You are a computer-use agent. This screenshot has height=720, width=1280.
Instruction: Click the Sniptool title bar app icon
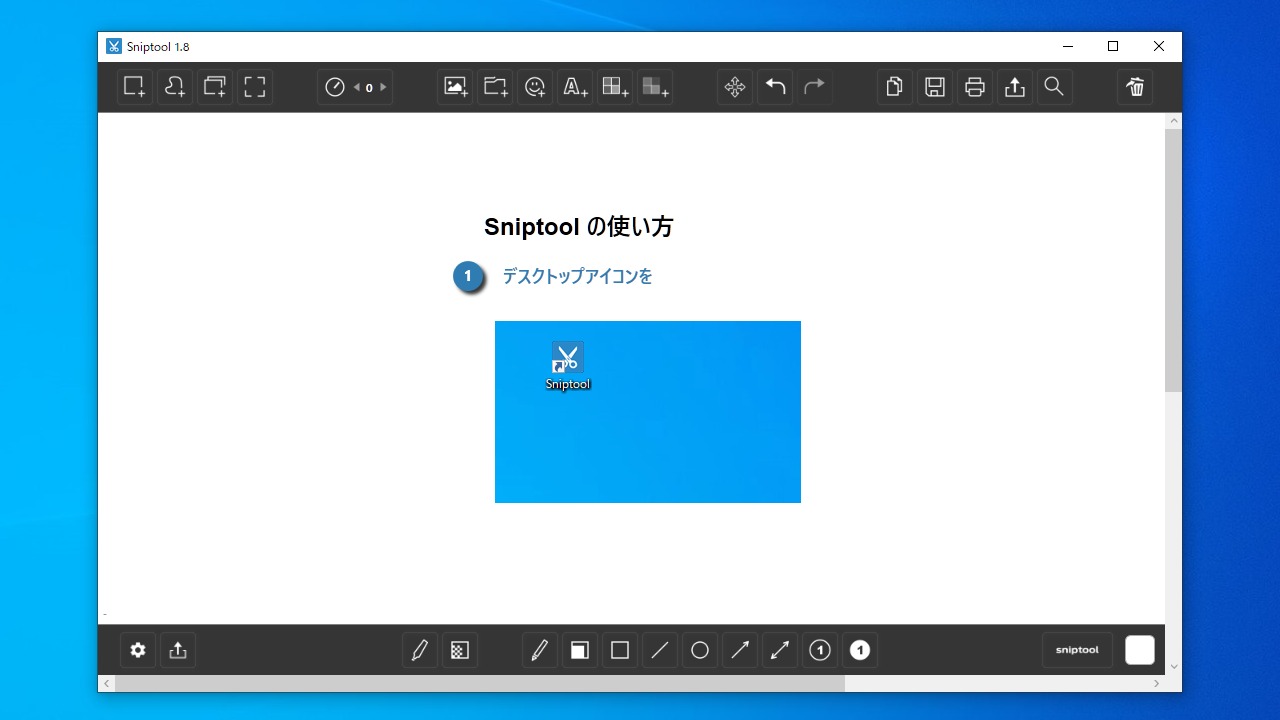click(x=114, y=47)
